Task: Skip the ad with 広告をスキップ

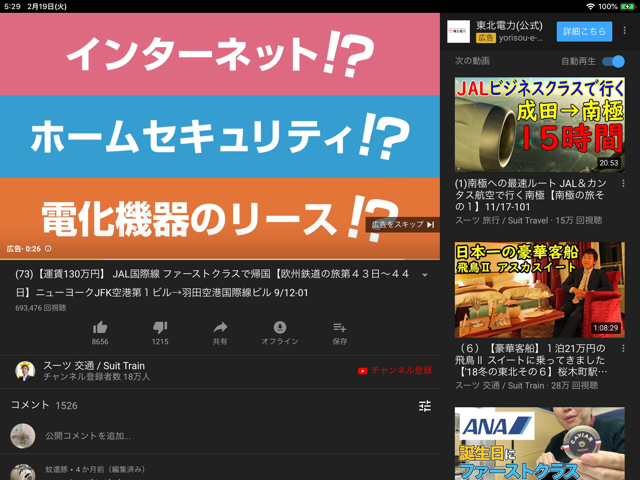Action: click(x=402, y=224)
